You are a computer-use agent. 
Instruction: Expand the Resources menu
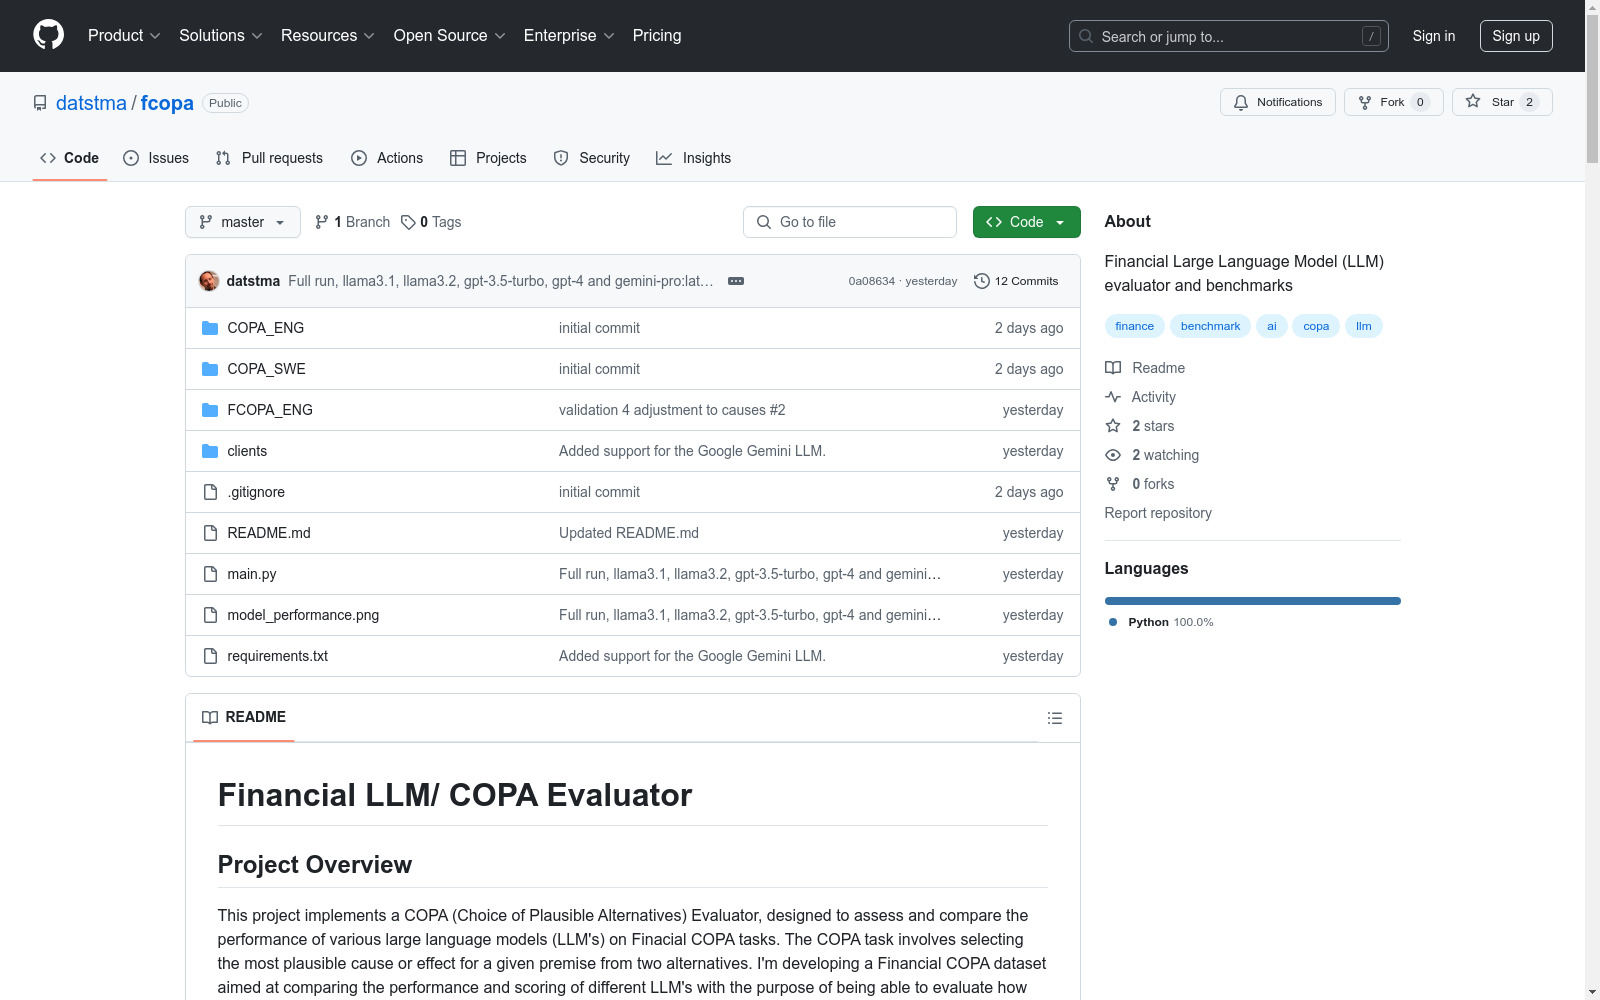328,36
